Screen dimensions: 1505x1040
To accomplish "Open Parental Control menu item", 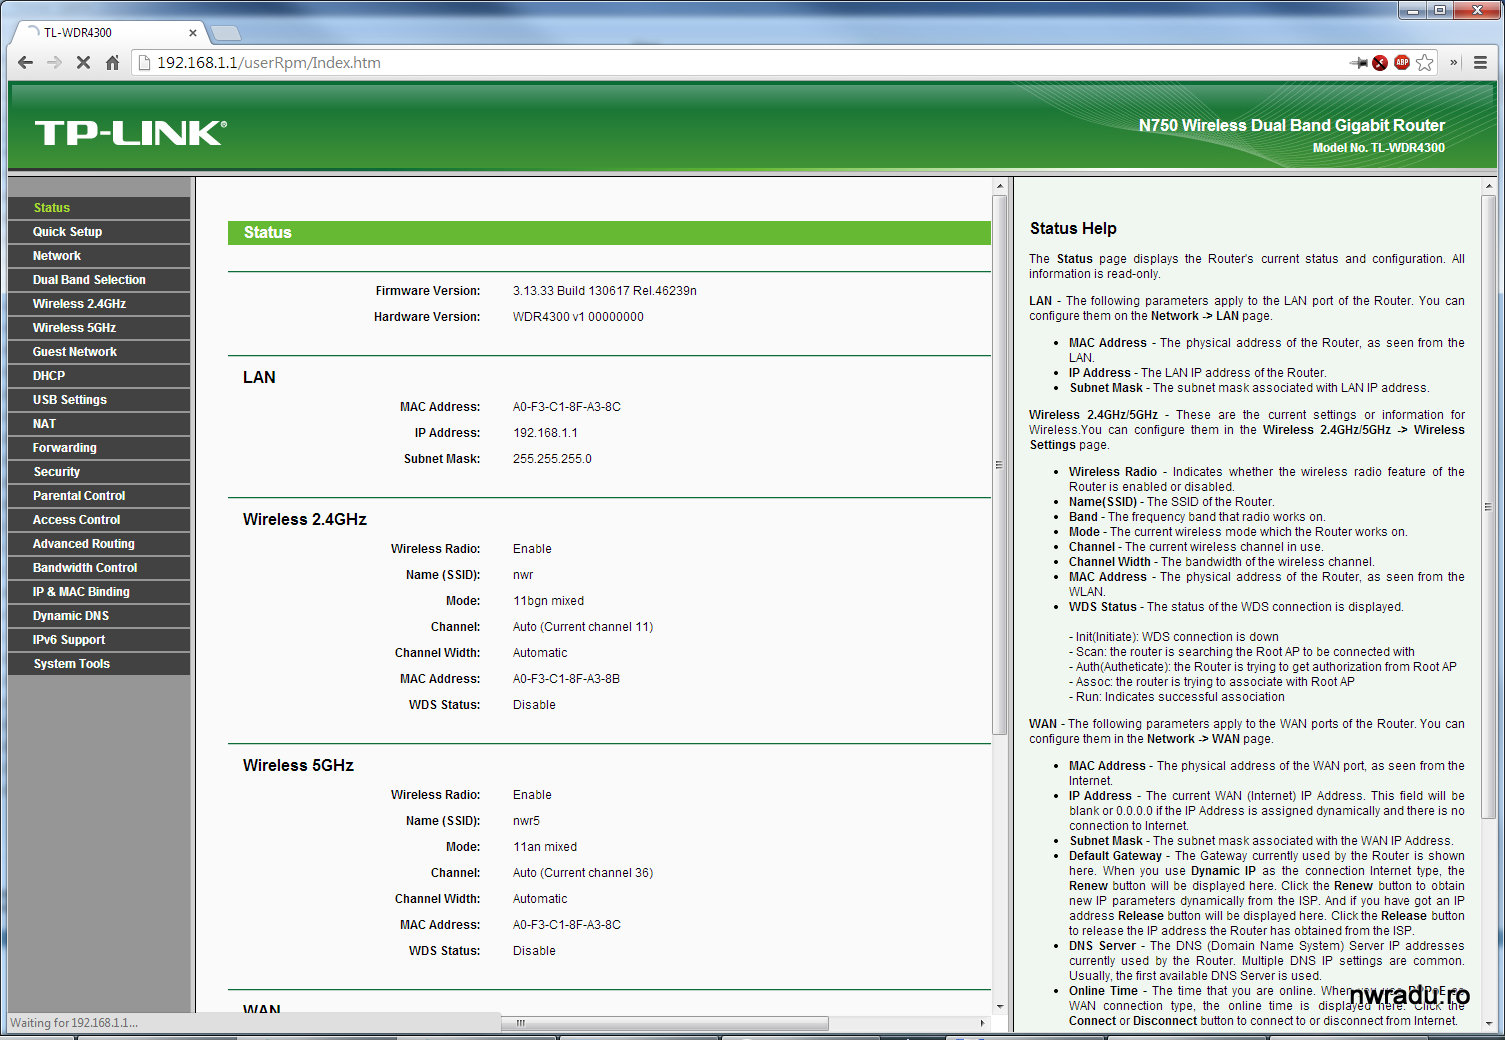I will [98, 495].
